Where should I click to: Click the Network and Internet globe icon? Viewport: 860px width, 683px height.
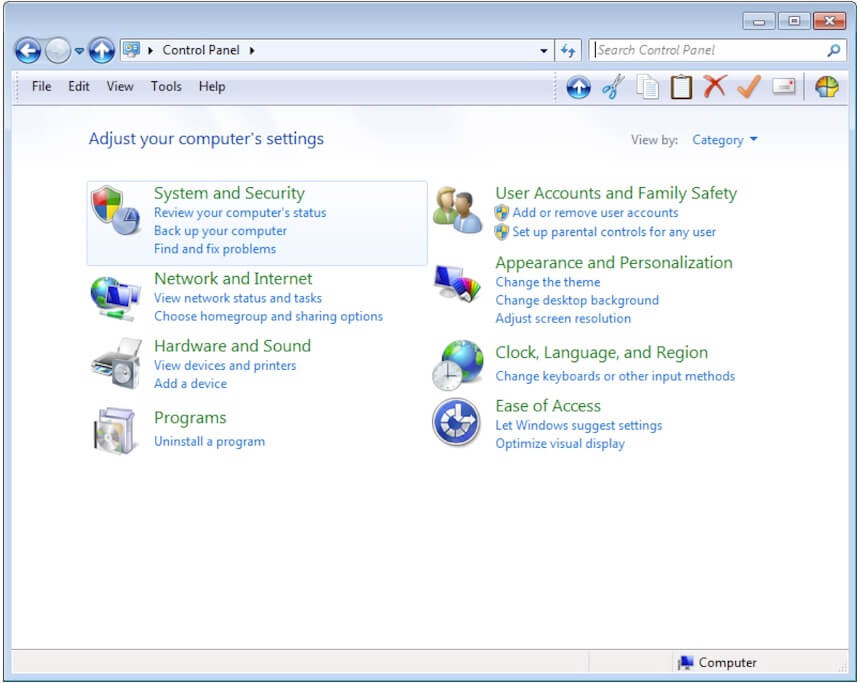click(115, 298)
